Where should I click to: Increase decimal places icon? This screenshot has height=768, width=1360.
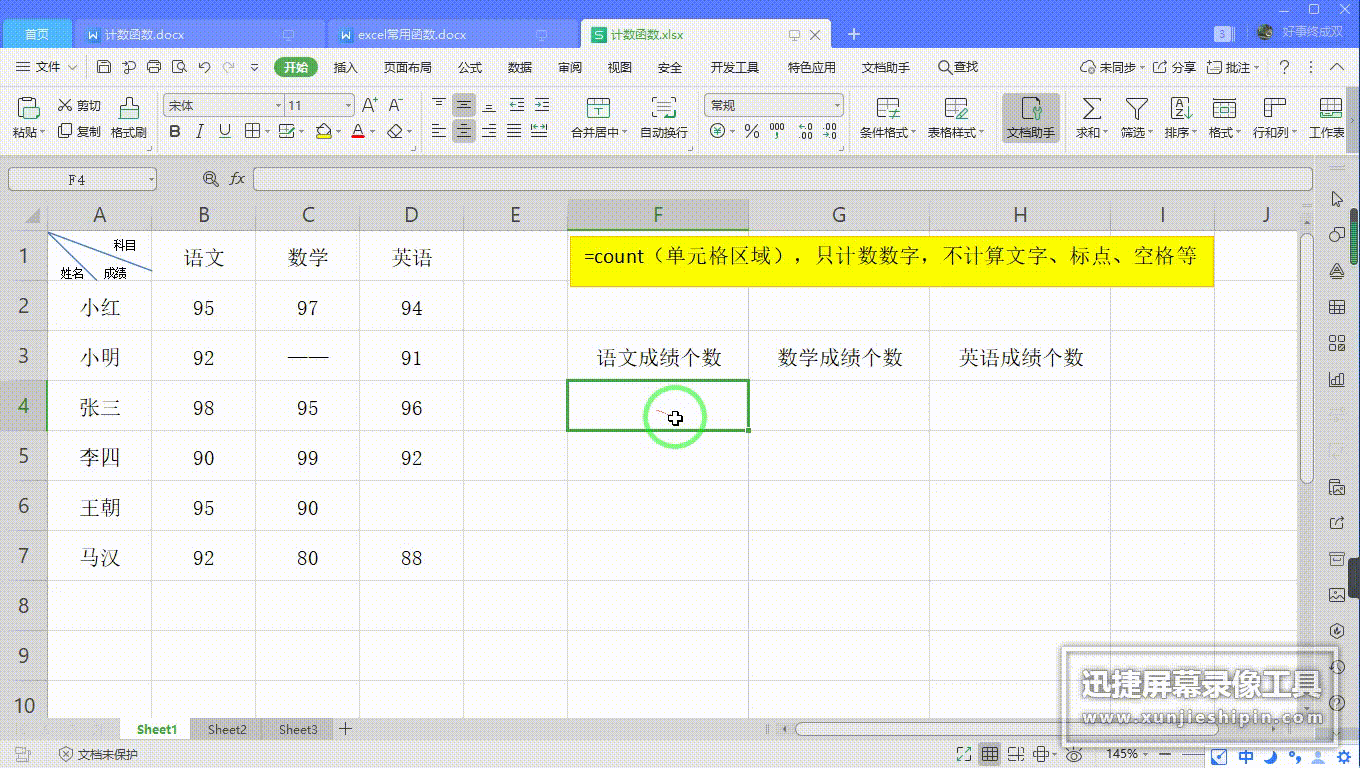coord(806,131)
